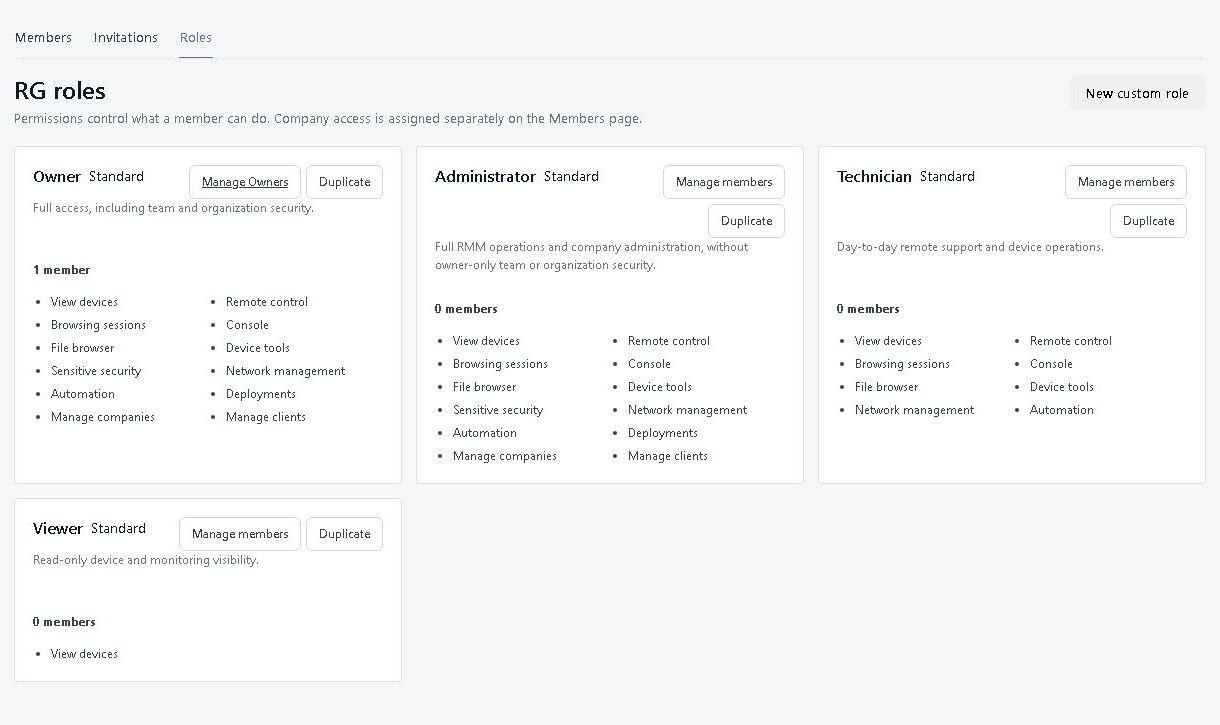
Task: Click the 'Day-to-day remote support' description
Action: coord(970,247)
